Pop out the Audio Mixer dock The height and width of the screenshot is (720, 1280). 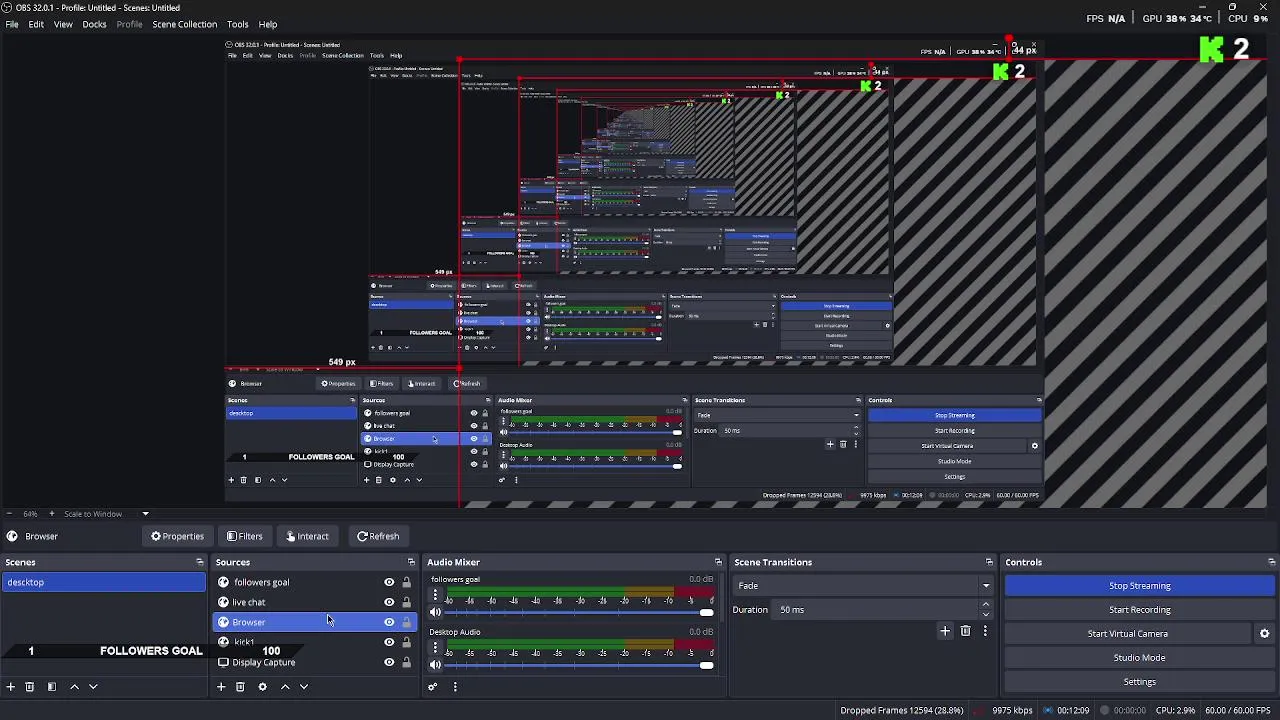point(718,562)
